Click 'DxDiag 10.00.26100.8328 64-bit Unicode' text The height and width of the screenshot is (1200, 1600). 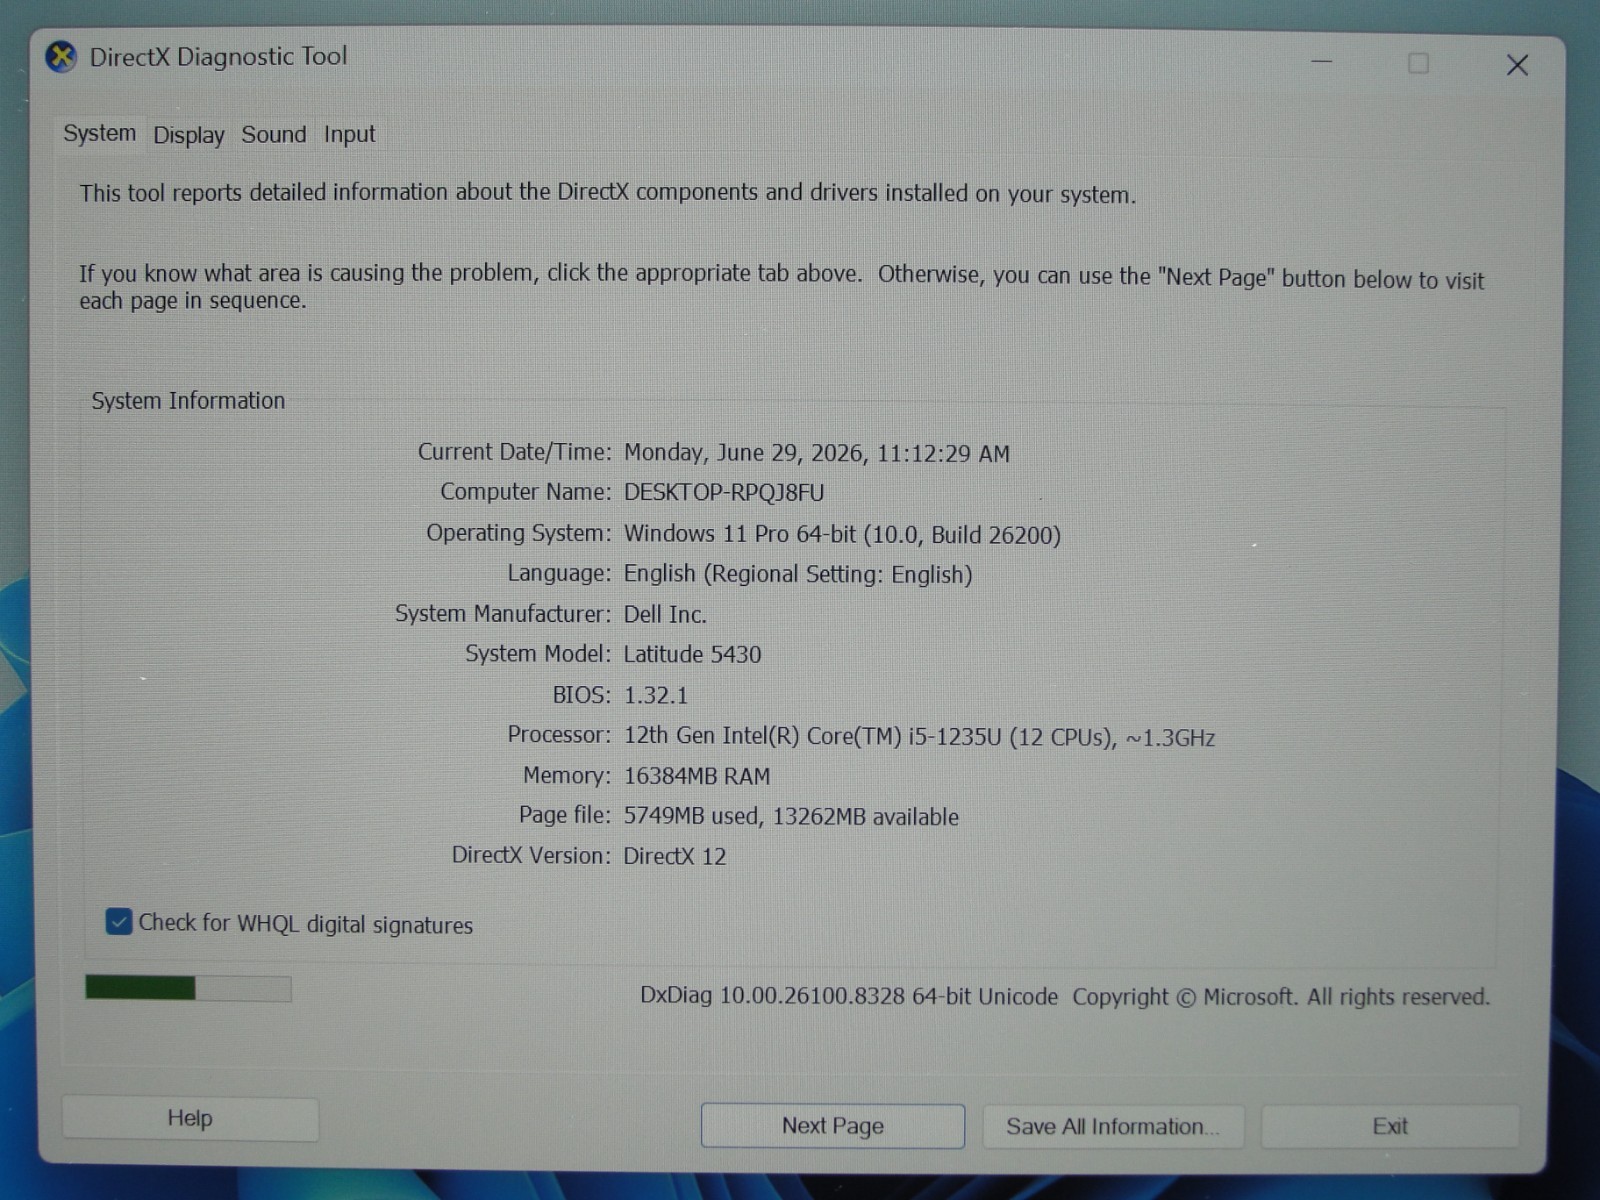tap(849, 996)
